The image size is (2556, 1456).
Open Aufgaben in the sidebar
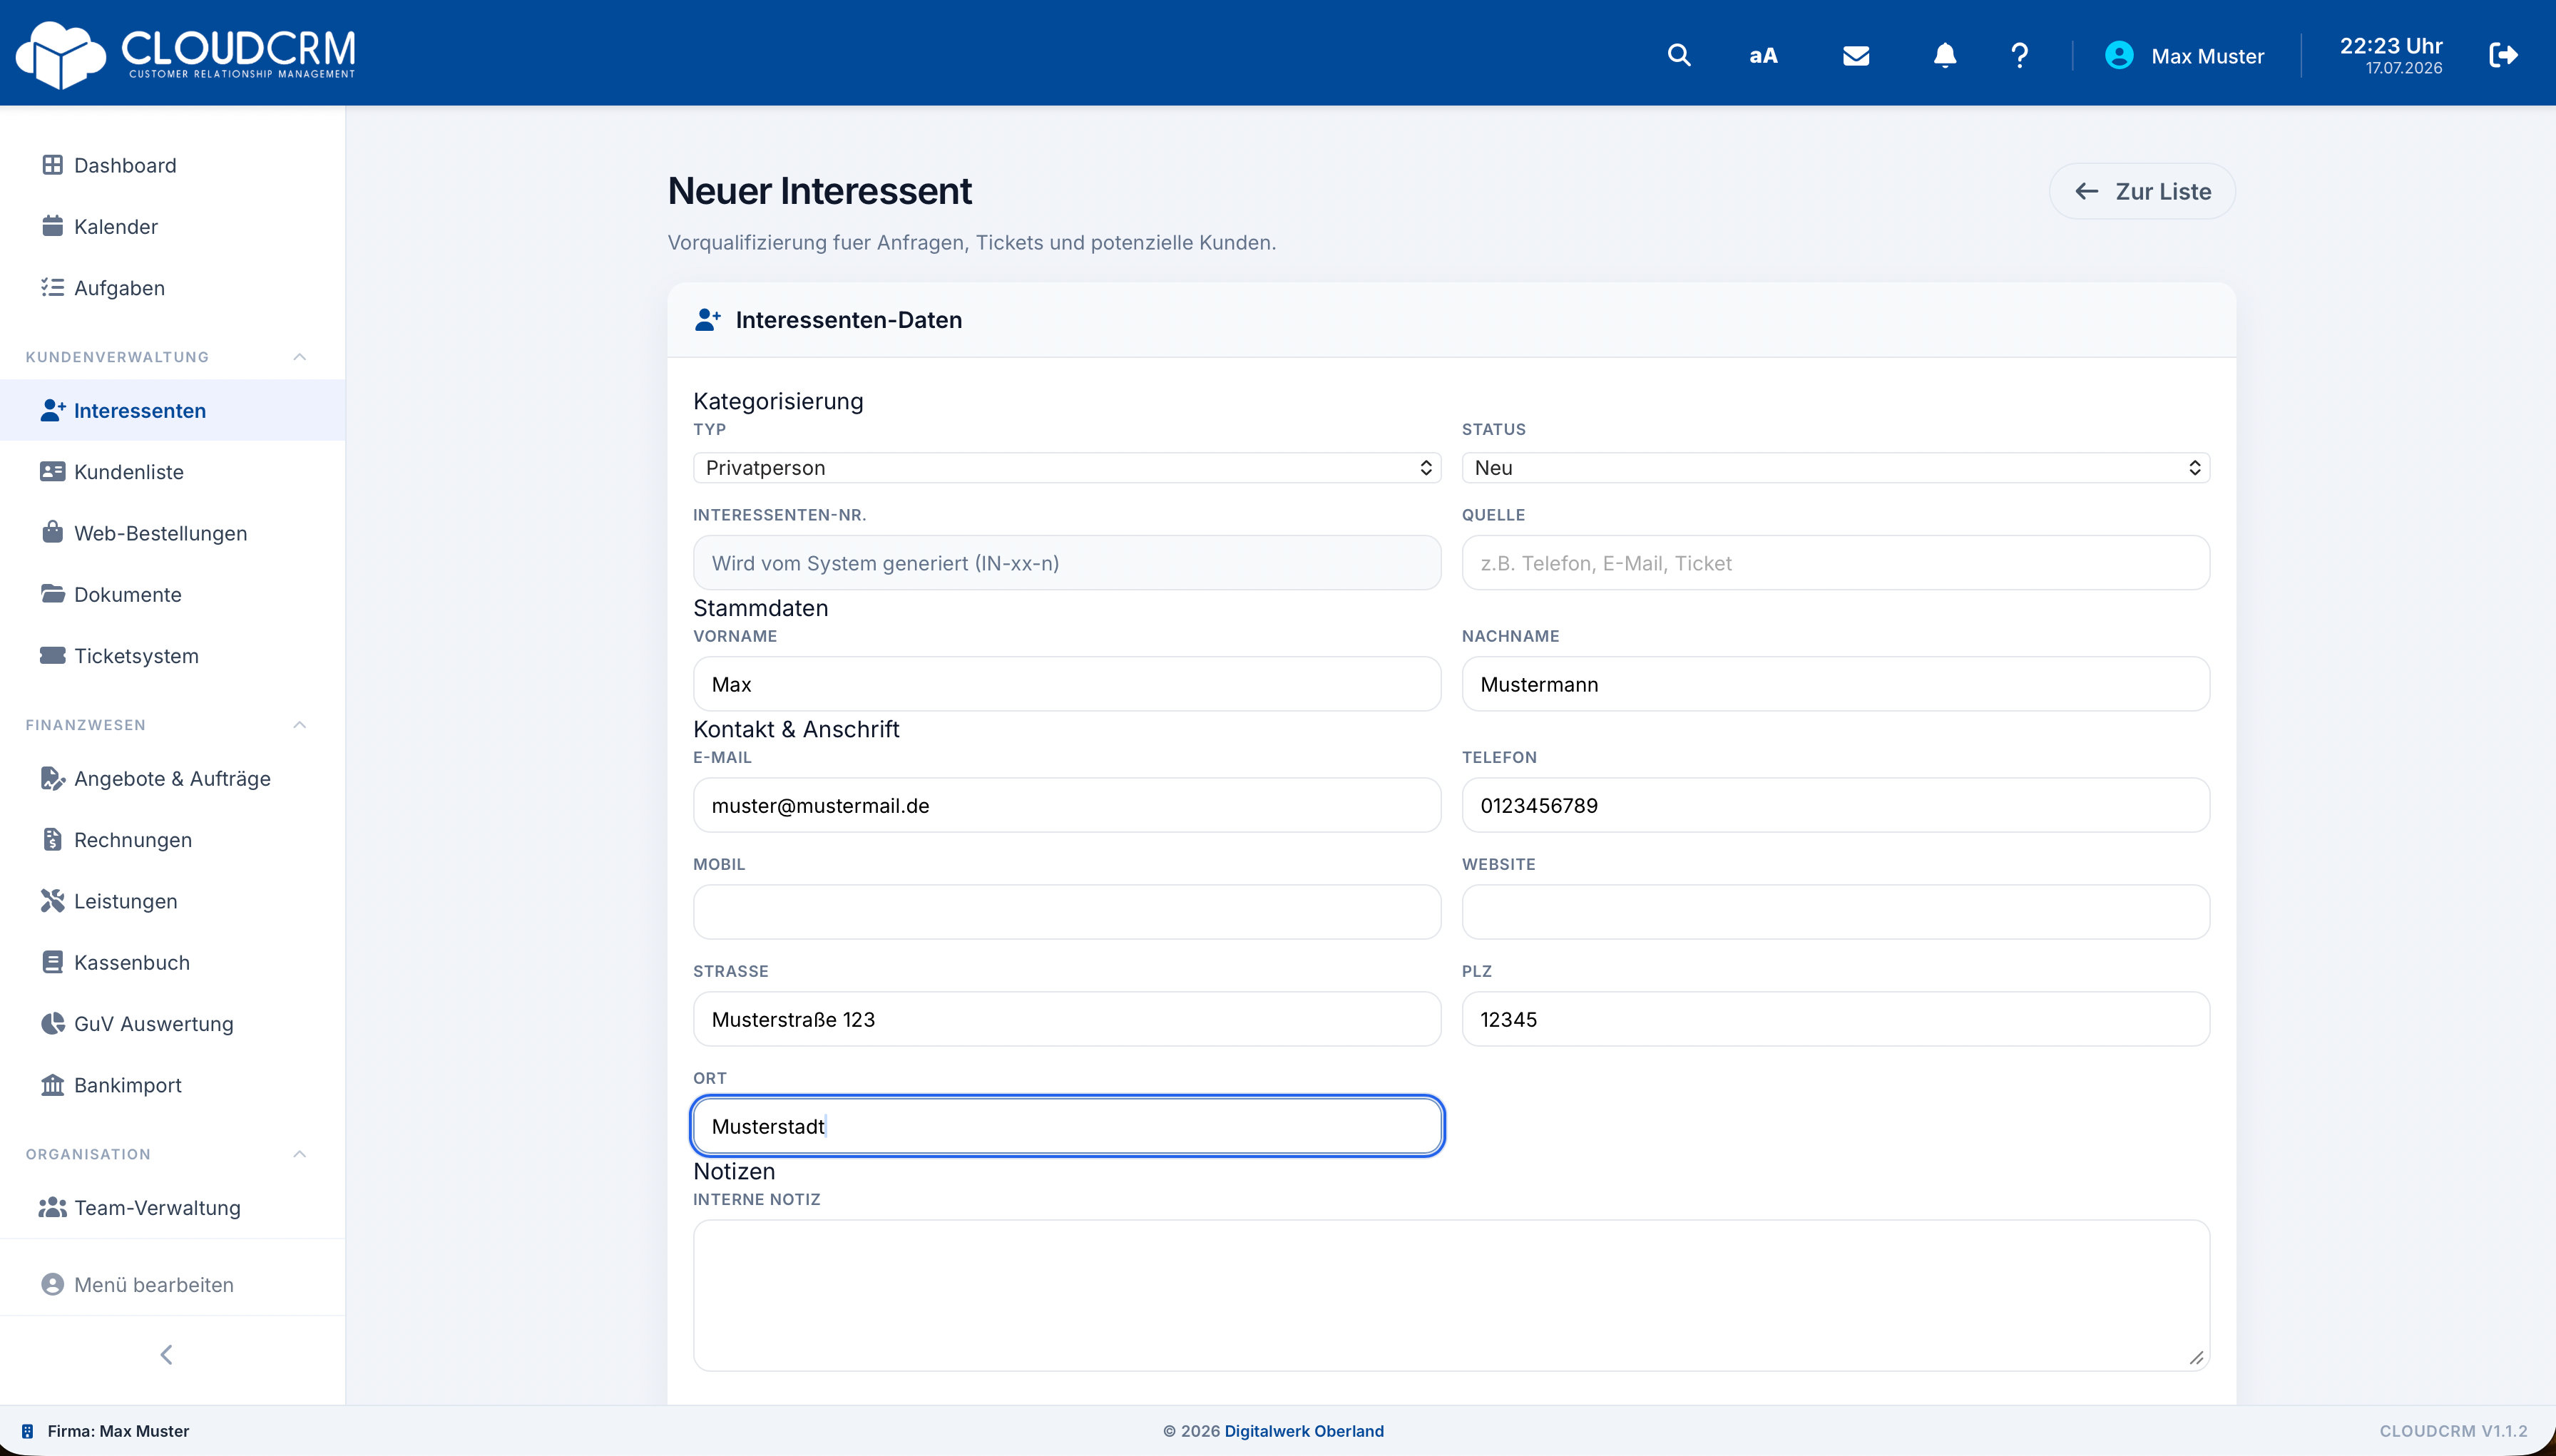tap(172, 287)
